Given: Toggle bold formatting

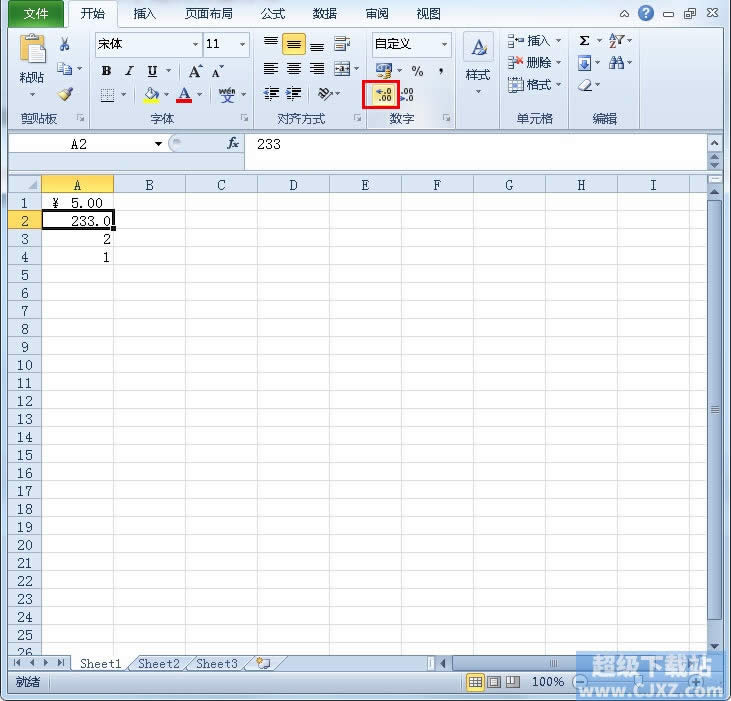Looking at the screenshot, I should [106, 71].
